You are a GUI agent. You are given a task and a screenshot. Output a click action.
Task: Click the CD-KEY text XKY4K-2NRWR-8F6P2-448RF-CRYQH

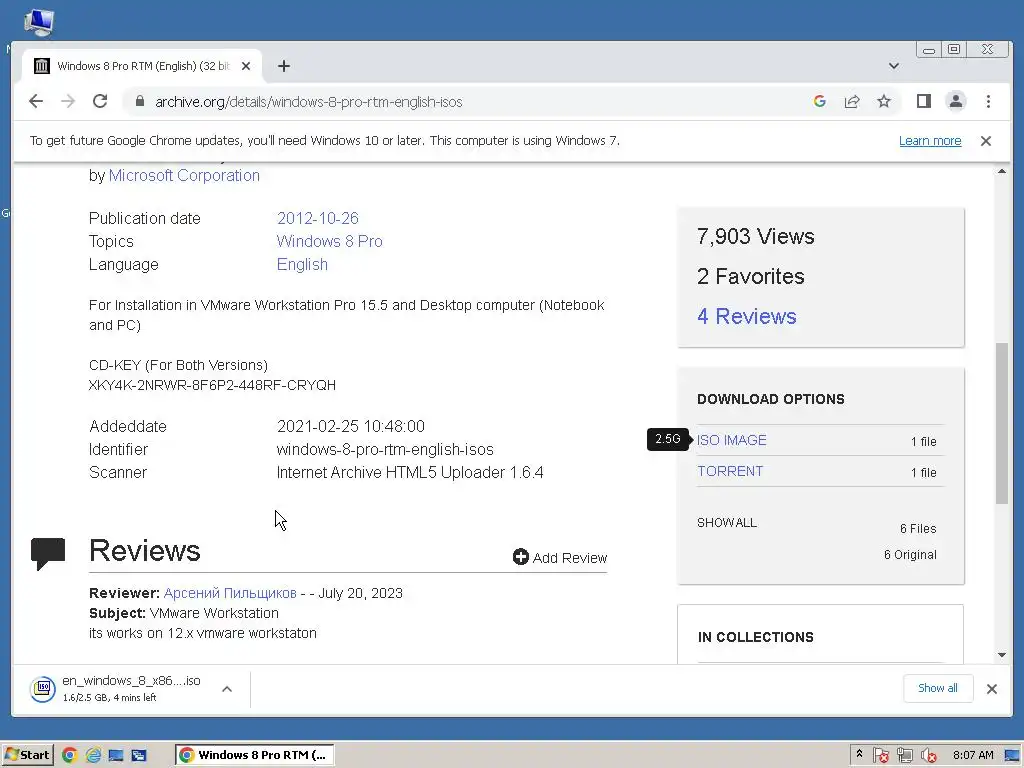(x=212, y=385)
